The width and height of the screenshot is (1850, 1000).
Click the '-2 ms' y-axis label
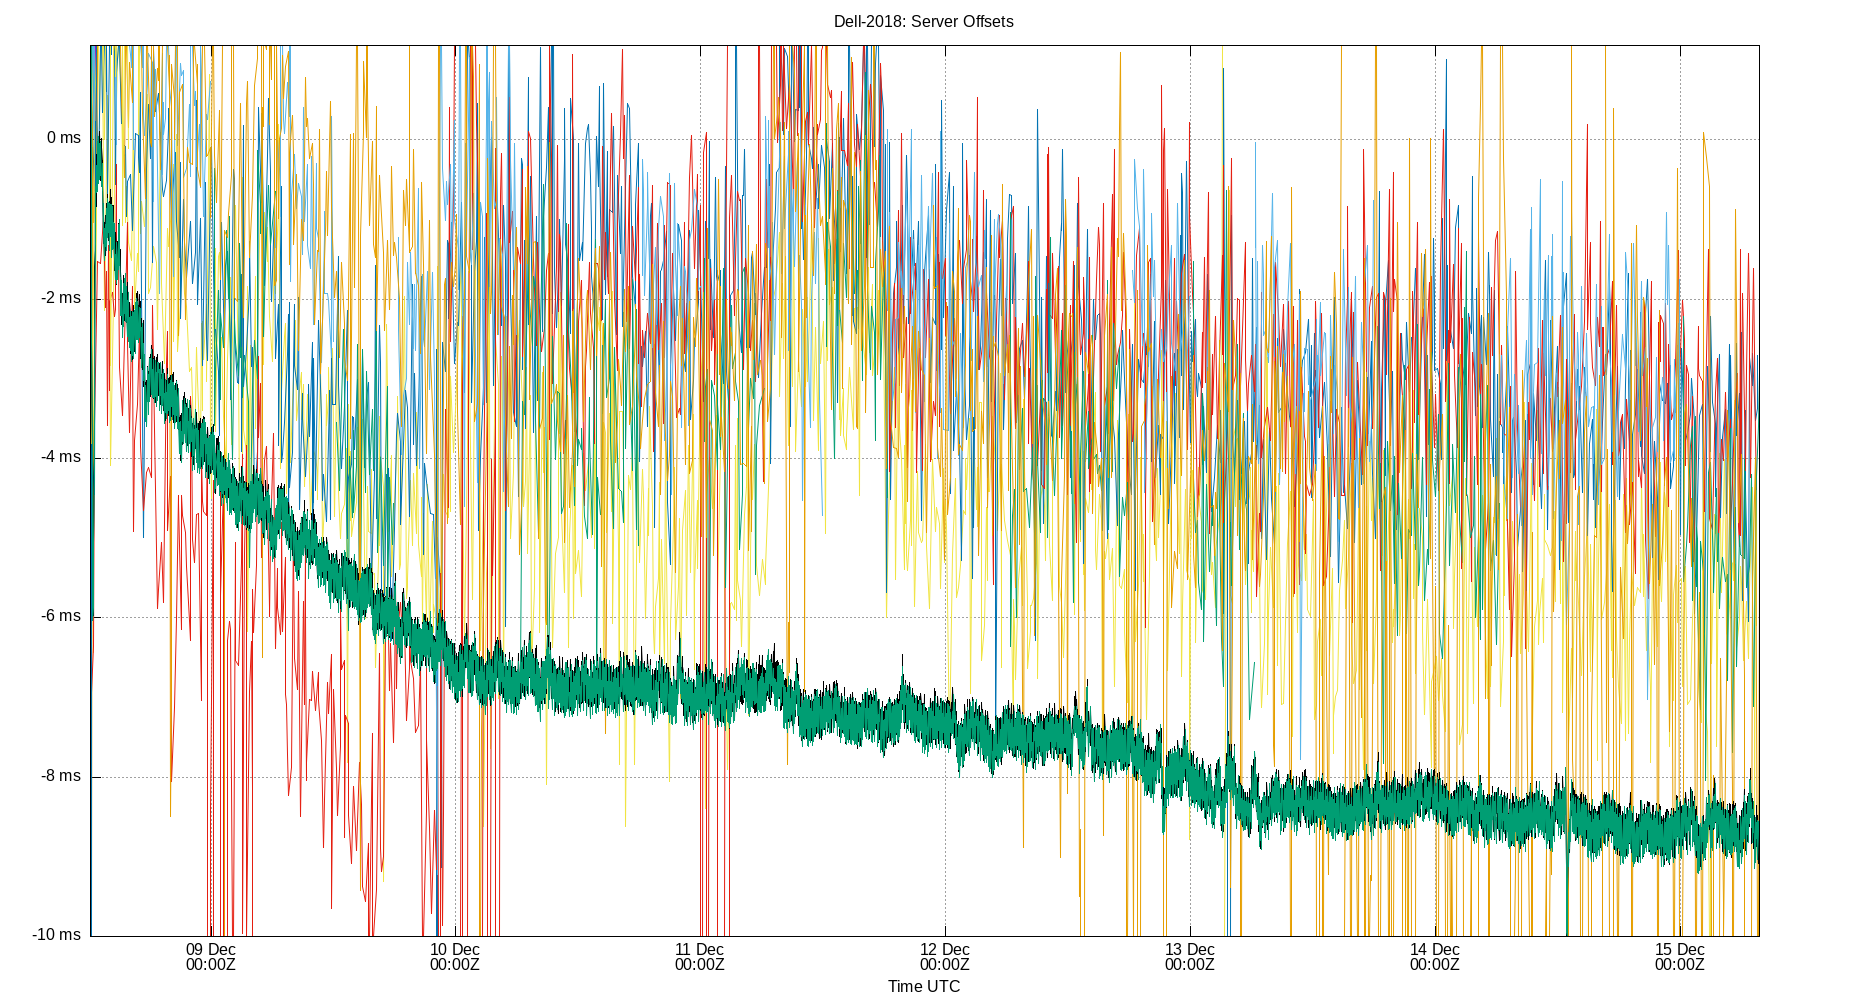tap(58, 297)
